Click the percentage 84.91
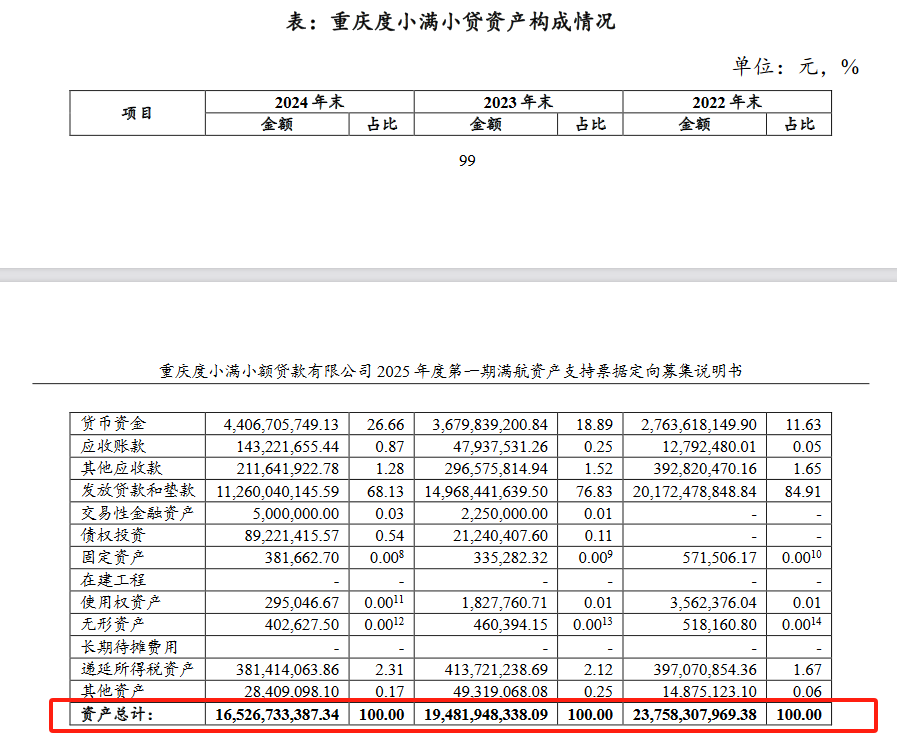 803,492
